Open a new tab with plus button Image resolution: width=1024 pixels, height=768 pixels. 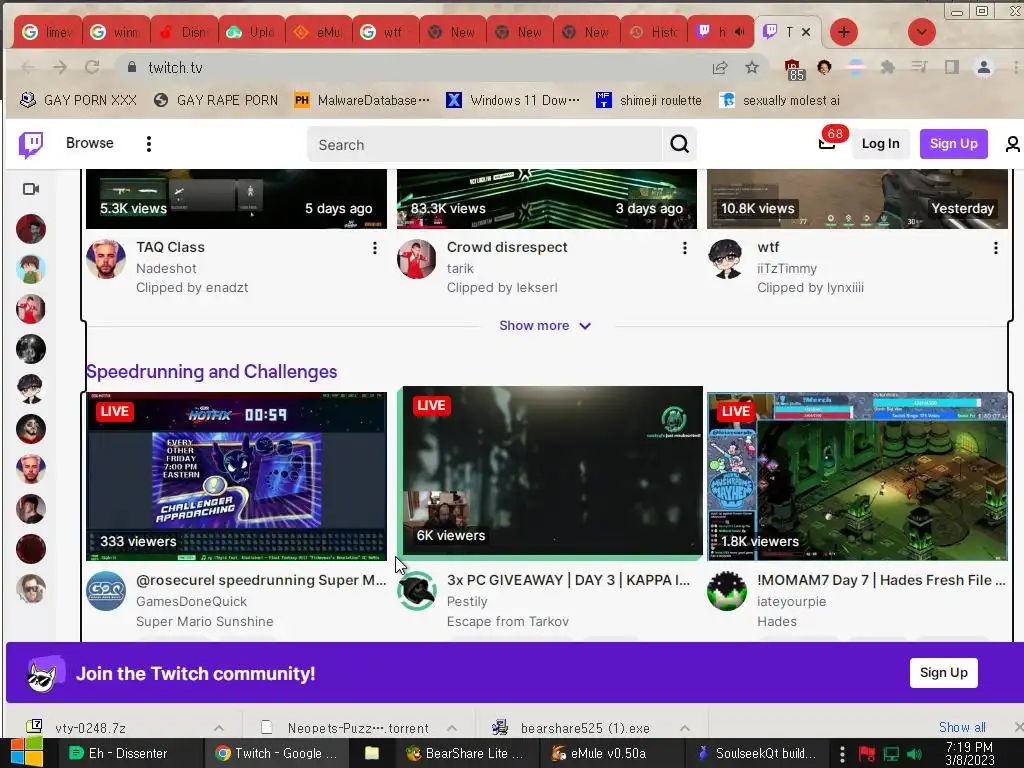click(x=844, y=32)
